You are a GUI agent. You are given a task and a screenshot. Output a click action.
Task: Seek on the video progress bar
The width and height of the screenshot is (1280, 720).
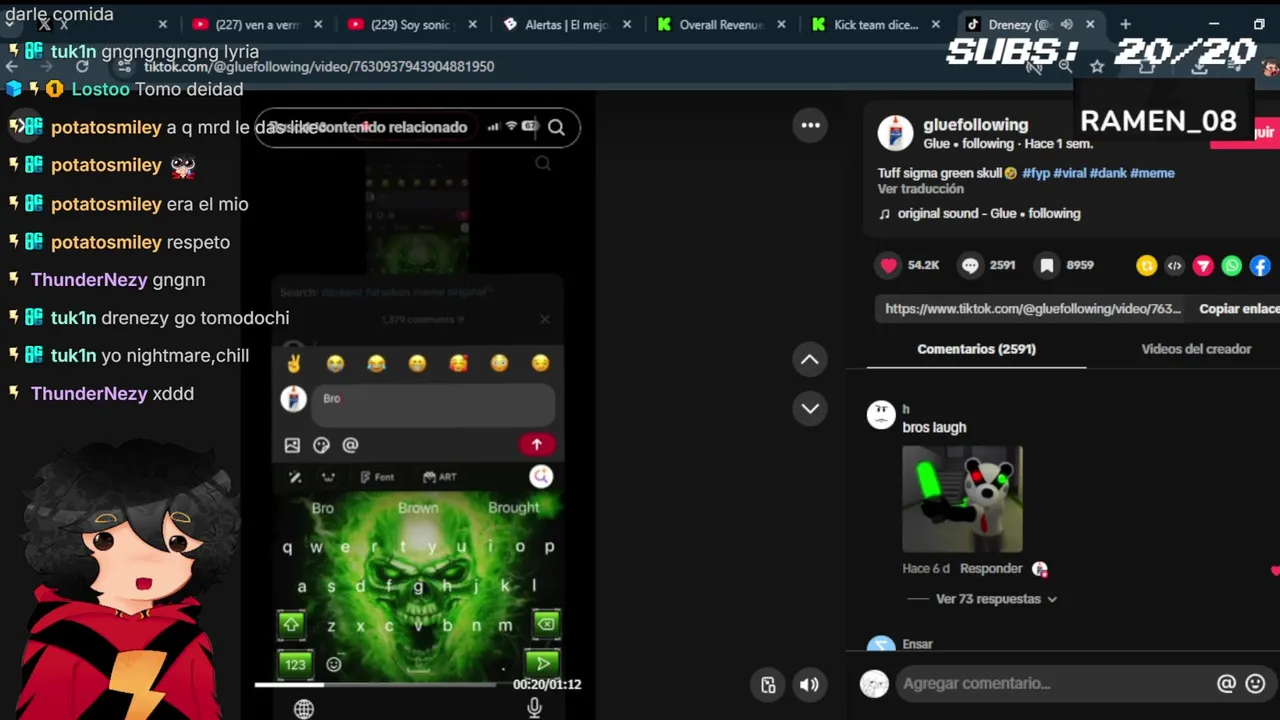coord(378,685)
